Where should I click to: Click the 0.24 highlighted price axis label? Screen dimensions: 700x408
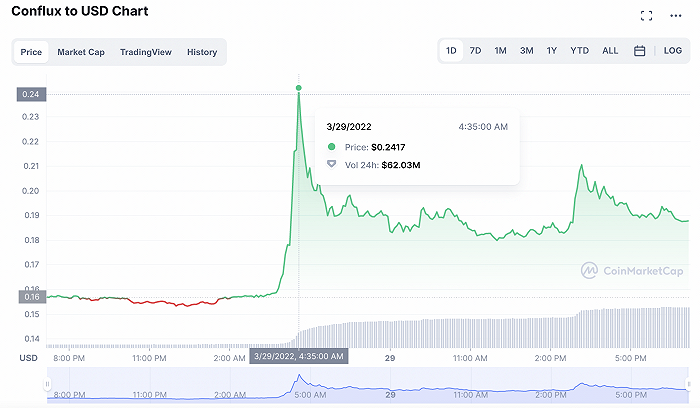(x=31, y=94)
